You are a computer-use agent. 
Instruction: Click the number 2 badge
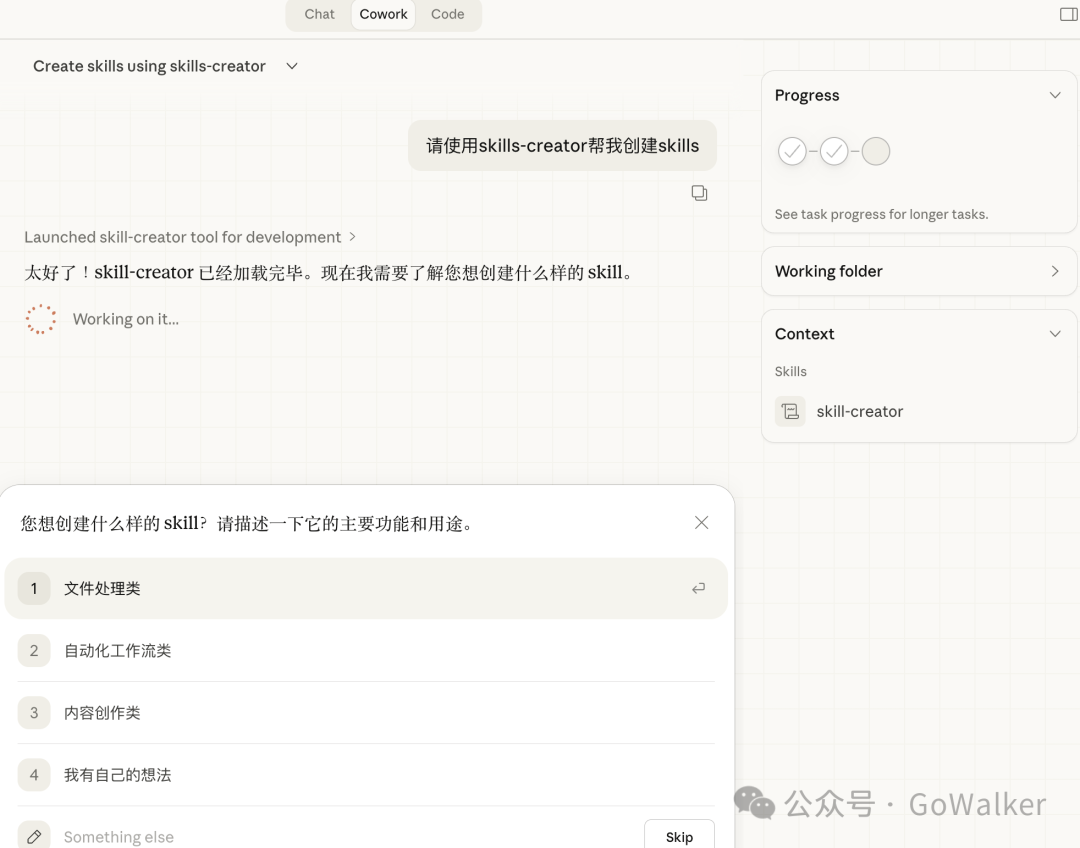click(x=34, y=650)
